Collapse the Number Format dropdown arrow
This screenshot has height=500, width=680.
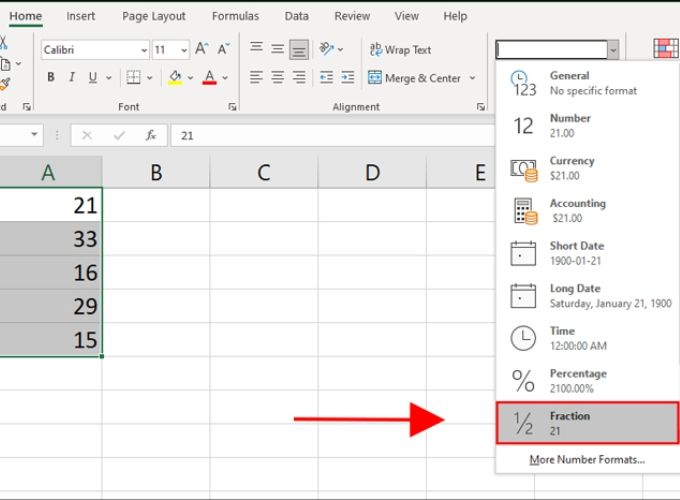coord(613,50)
